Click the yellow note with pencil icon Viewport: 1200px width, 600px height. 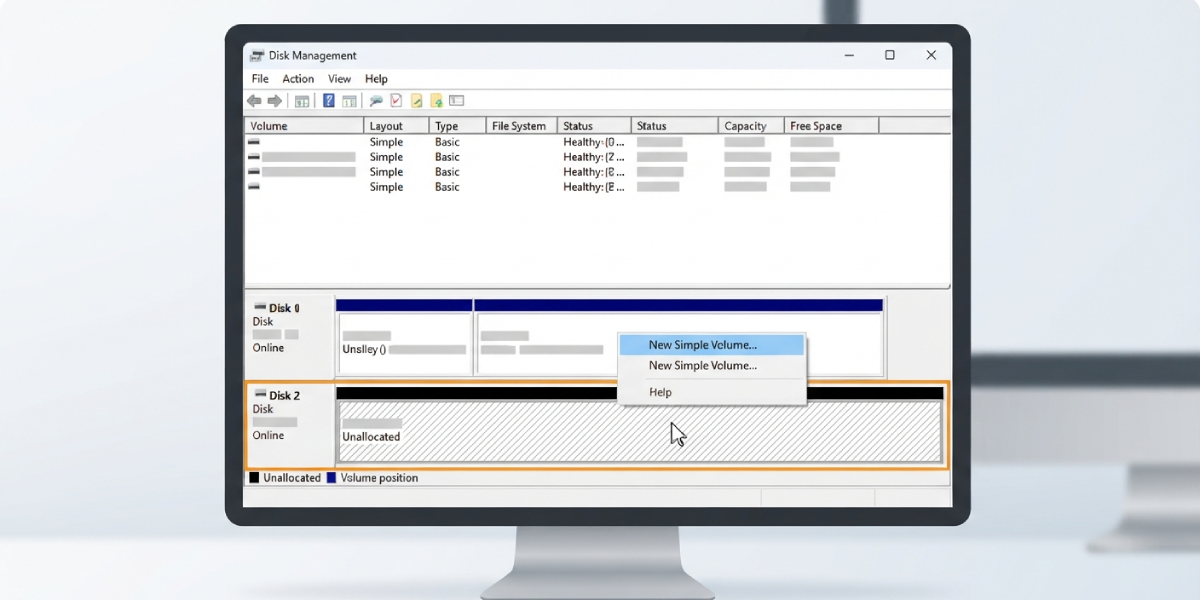point(416,101)
